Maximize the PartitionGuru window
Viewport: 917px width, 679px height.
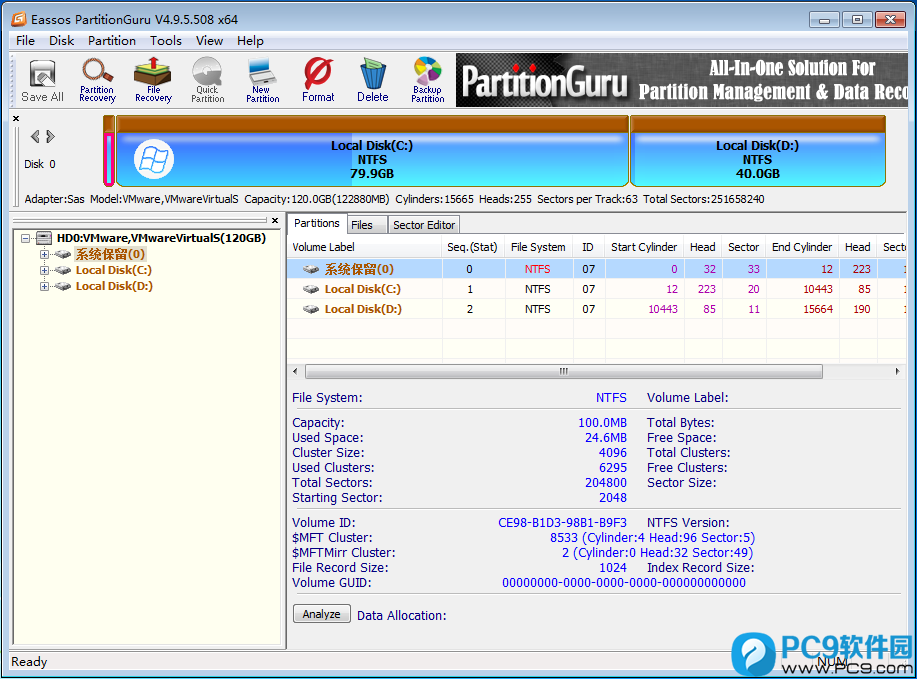[x=857, y=20]
